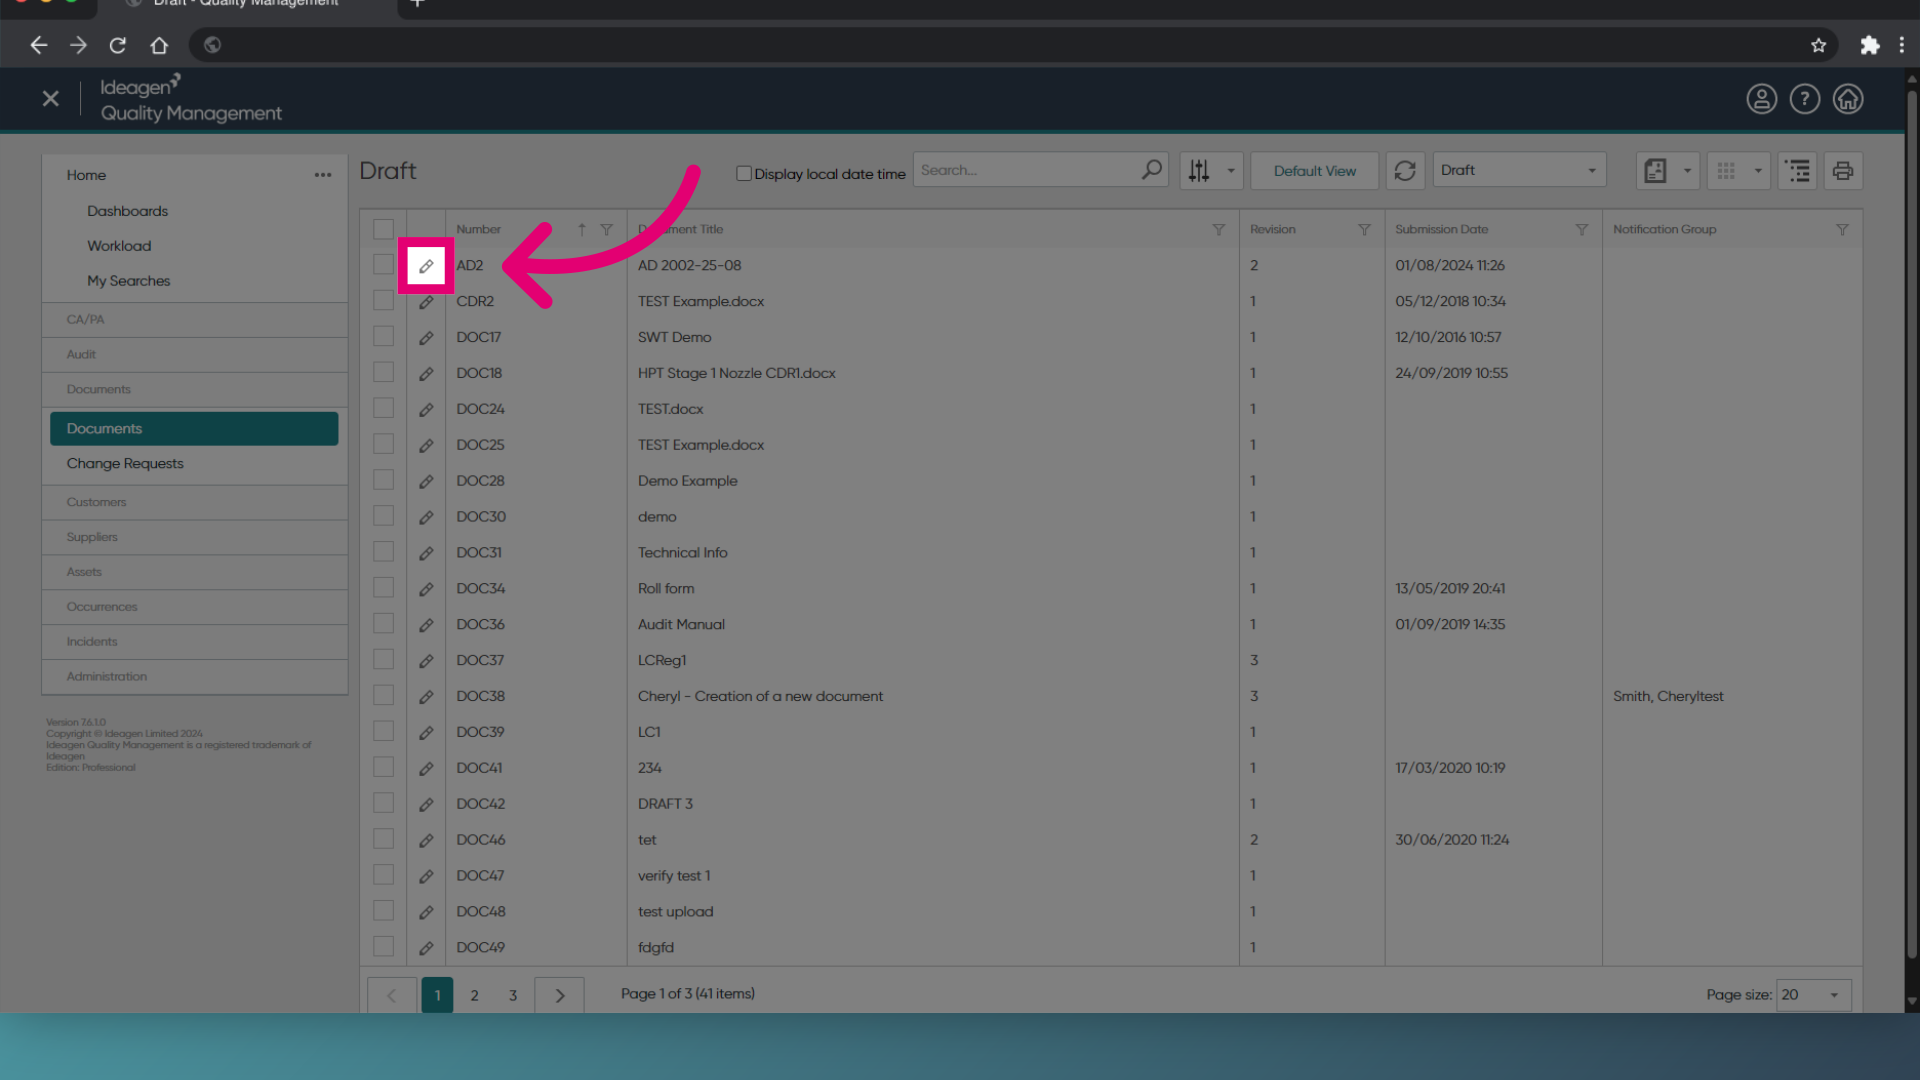Screen dimensions: 1920x1080
Task: Click the search magnifier icon
Action: coord(1152,170)
